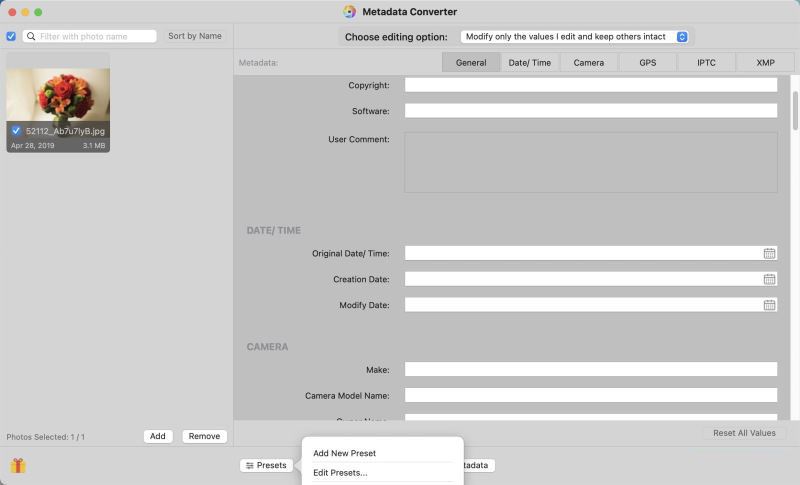
Task: Click the Remove button
Action: (x=204, y=436)
